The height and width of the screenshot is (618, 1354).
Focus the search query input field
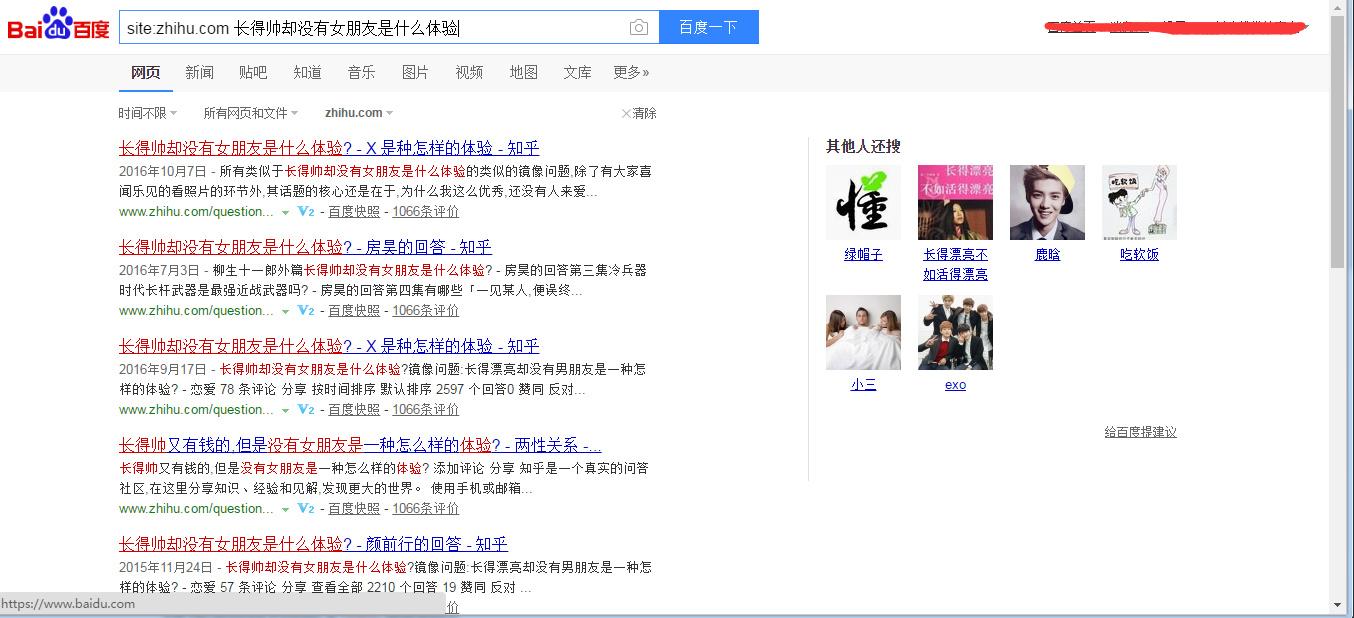[375, 28]
